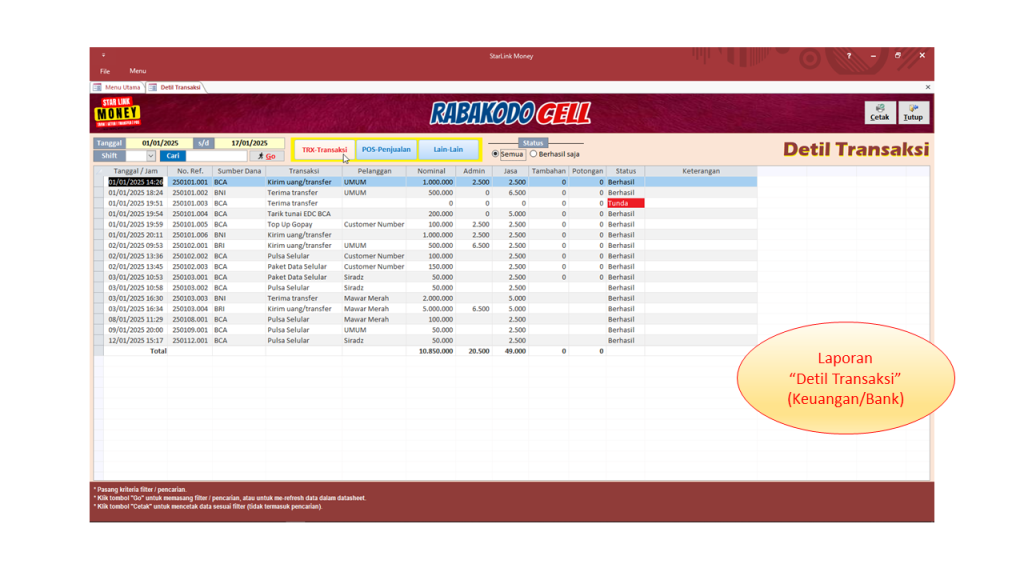Click start date field 01/01/2025
The height and width of the screenshot is (576, 1024).
coord(160,143)
